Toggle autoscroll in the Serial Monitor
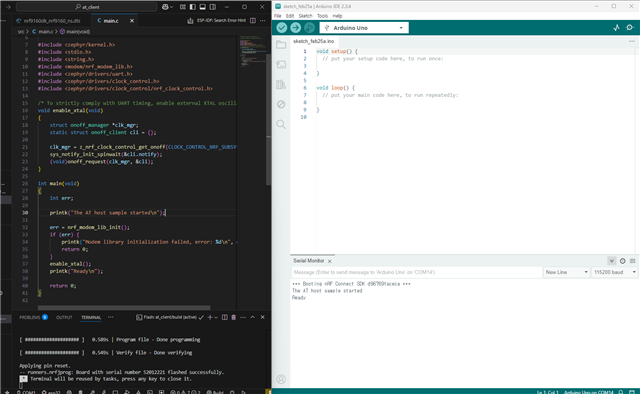The image size is (640, 394). [x=611, y=261]
